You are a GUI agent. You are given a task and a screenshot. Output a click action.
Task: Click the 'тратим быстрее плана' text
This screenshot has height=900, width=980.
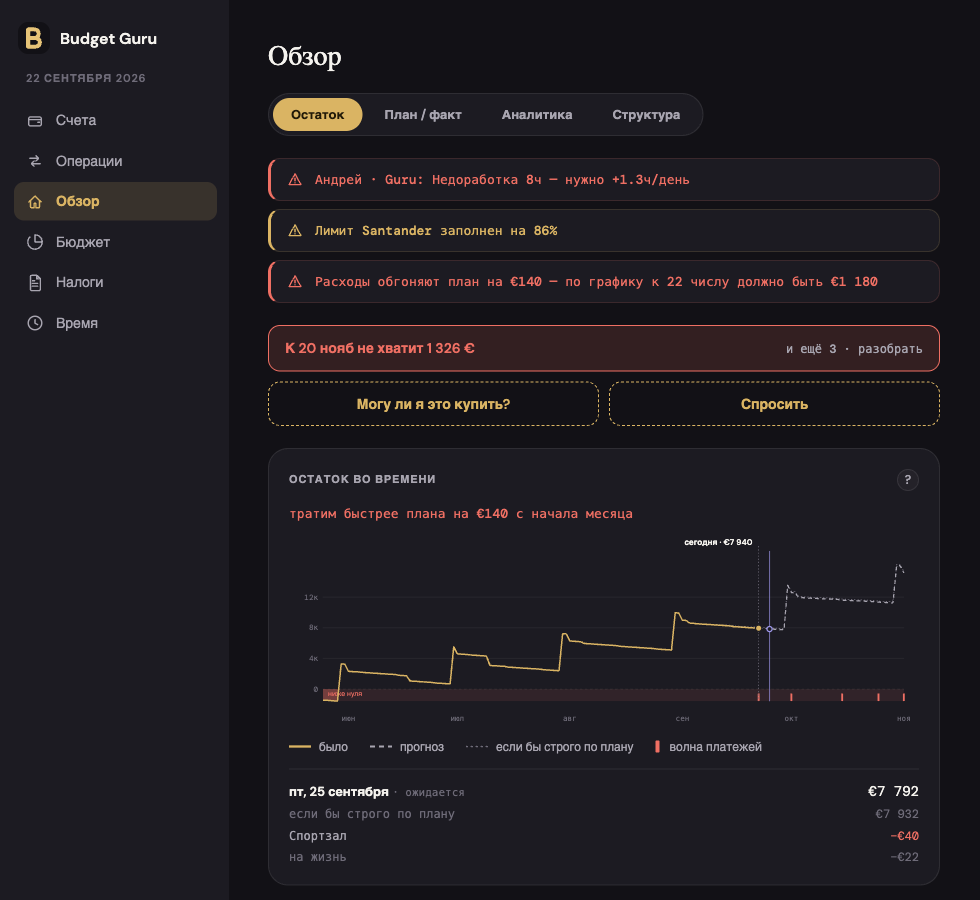(x=461, y=514)
